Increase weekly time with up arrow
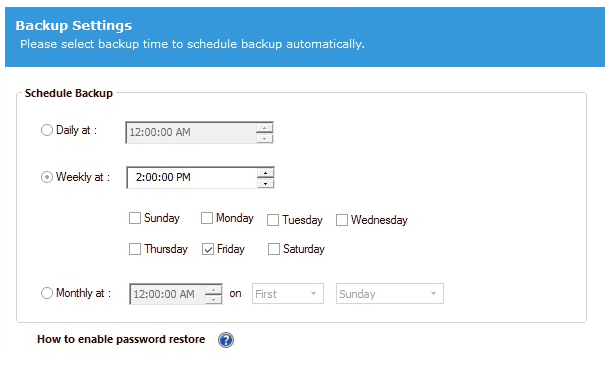Image resolution: width=612 pixels, height=382 pixels. point(265,173)
